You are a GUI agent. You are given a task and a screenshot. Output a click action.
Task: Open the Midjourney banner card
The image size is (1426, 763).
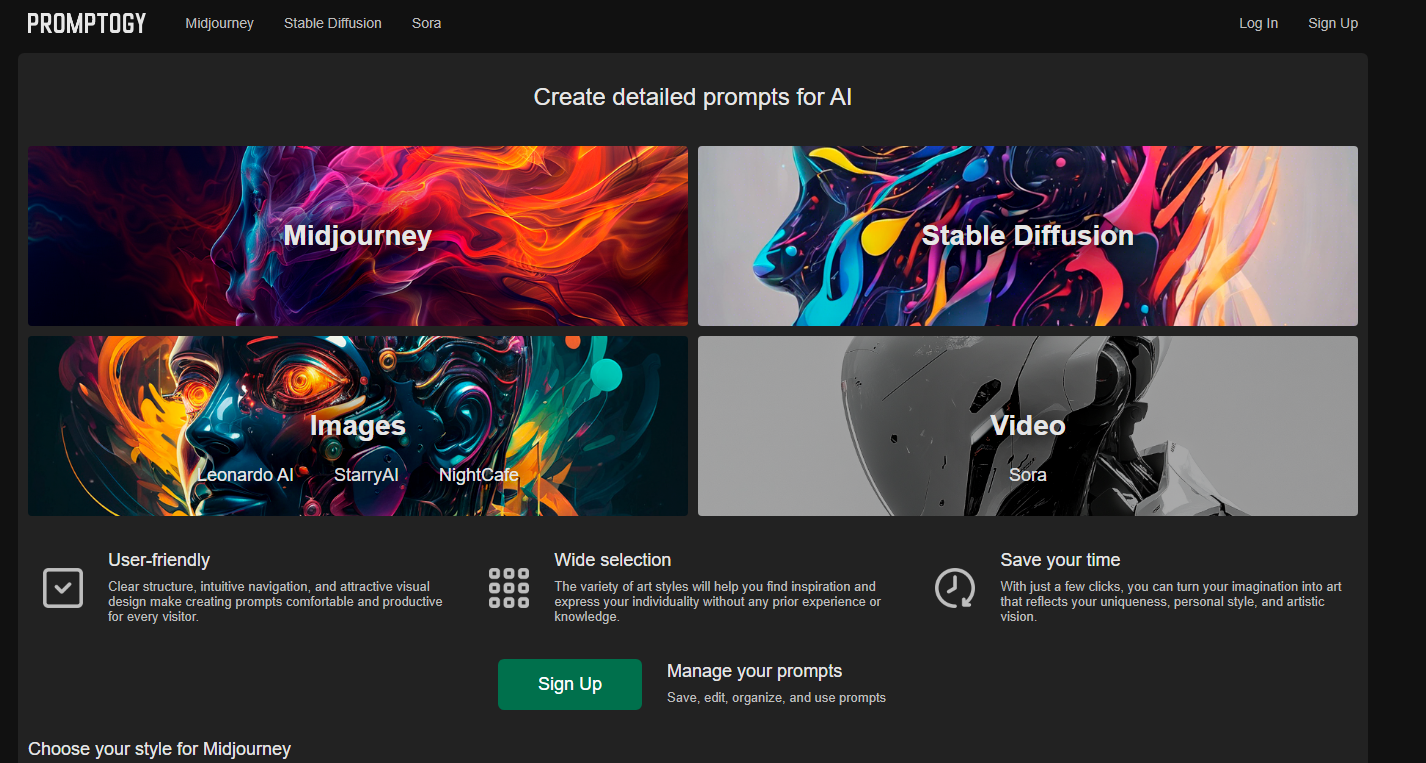click(358, 236)
